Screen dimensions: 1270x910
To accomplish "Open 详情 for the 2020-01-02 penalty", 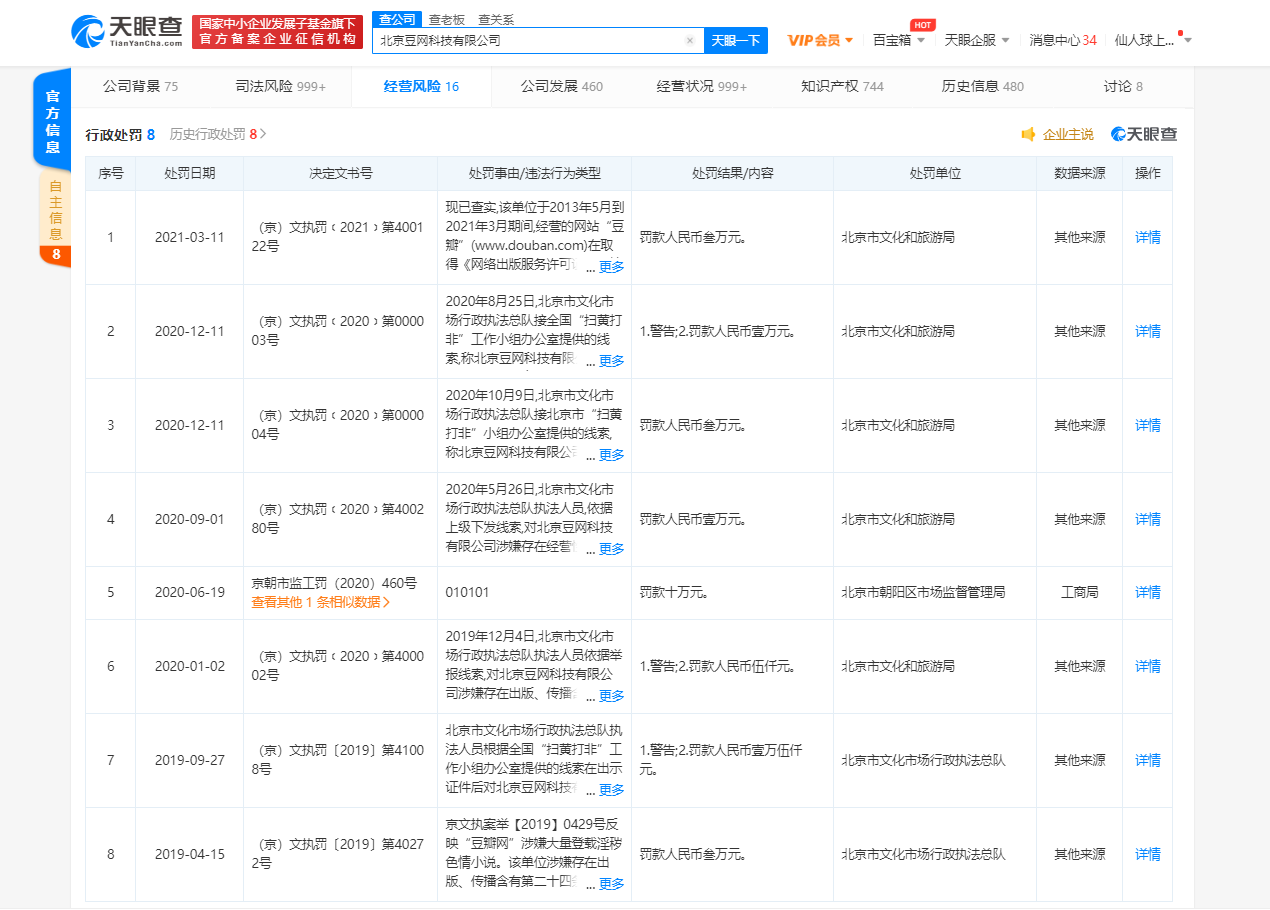I will point(1147,667).
